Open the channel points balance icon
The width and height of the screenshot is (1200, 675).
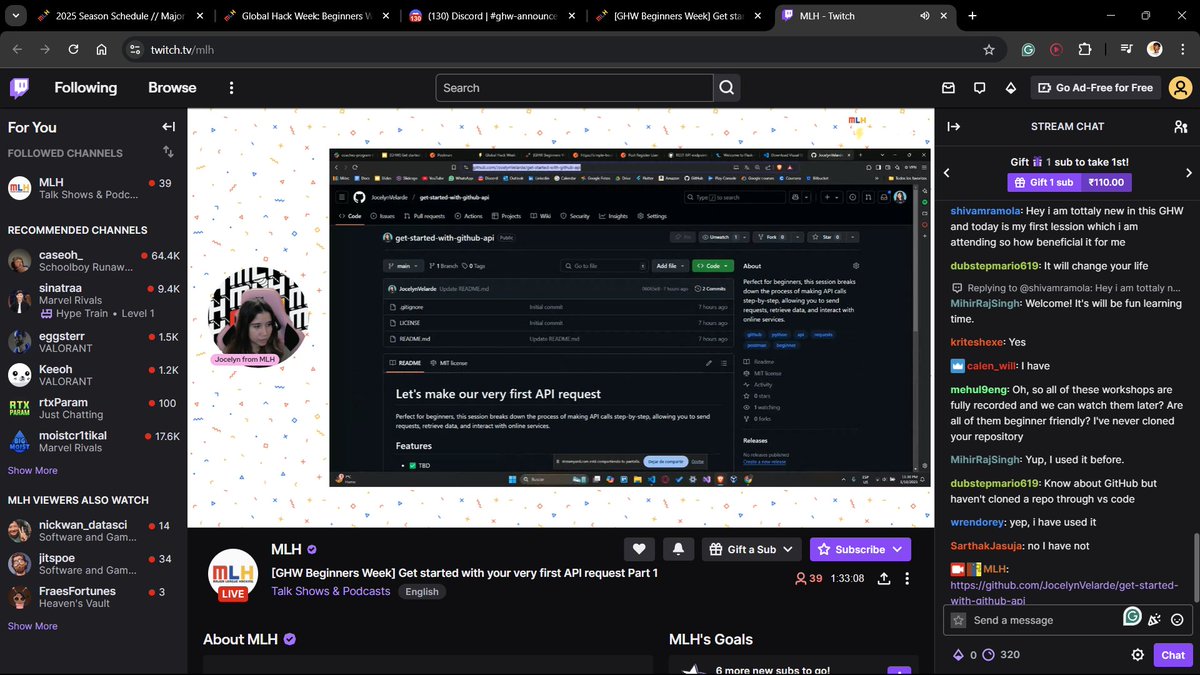[988, 655]
